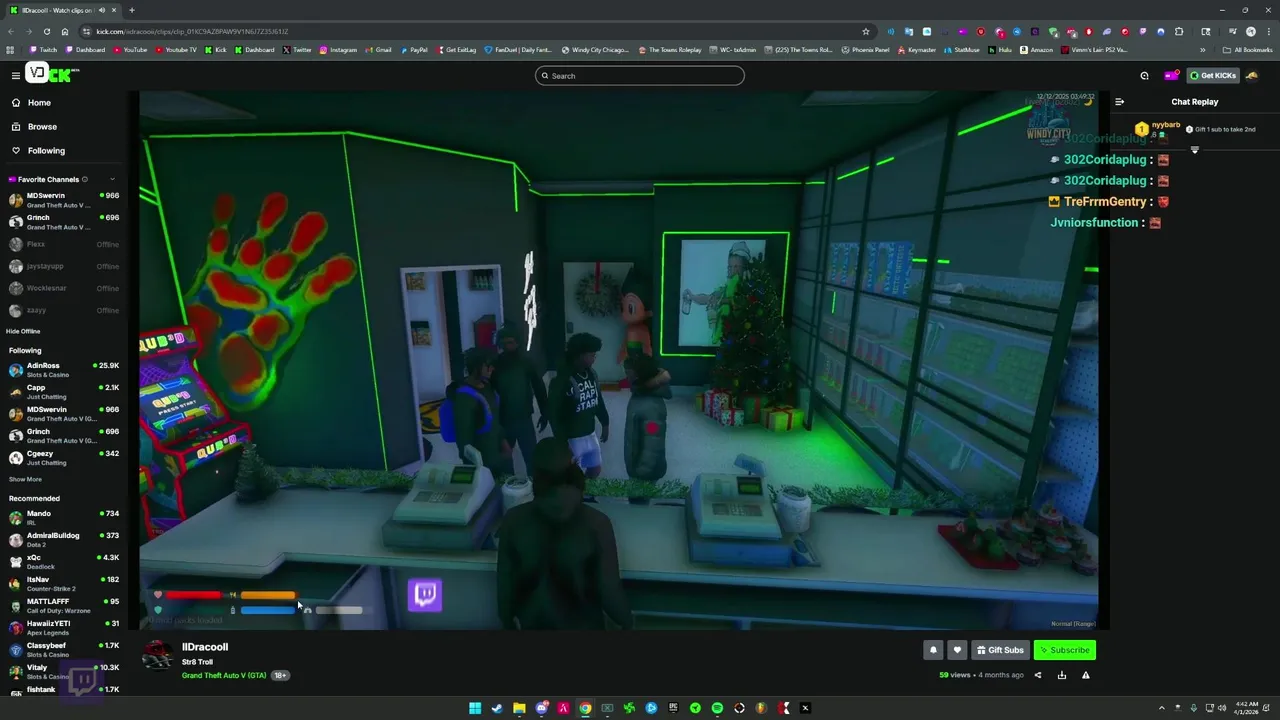The width and height of the screenshot is (1280, 720).
Task: Collapse the Favorite Channels section
Action: pos(112,180)
